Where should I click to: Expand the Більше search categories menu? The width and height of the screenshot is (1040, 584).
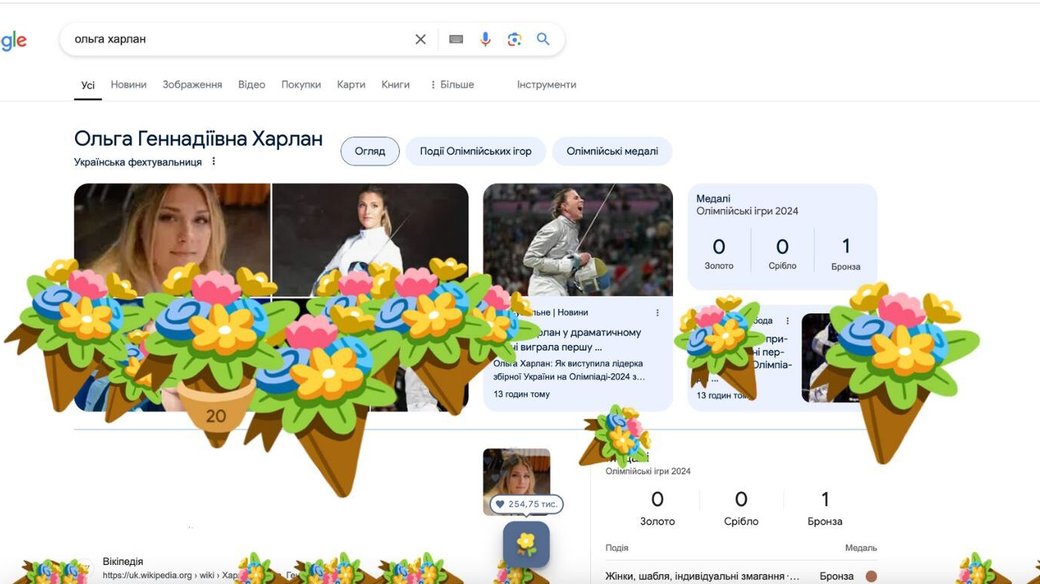point(452,85)
